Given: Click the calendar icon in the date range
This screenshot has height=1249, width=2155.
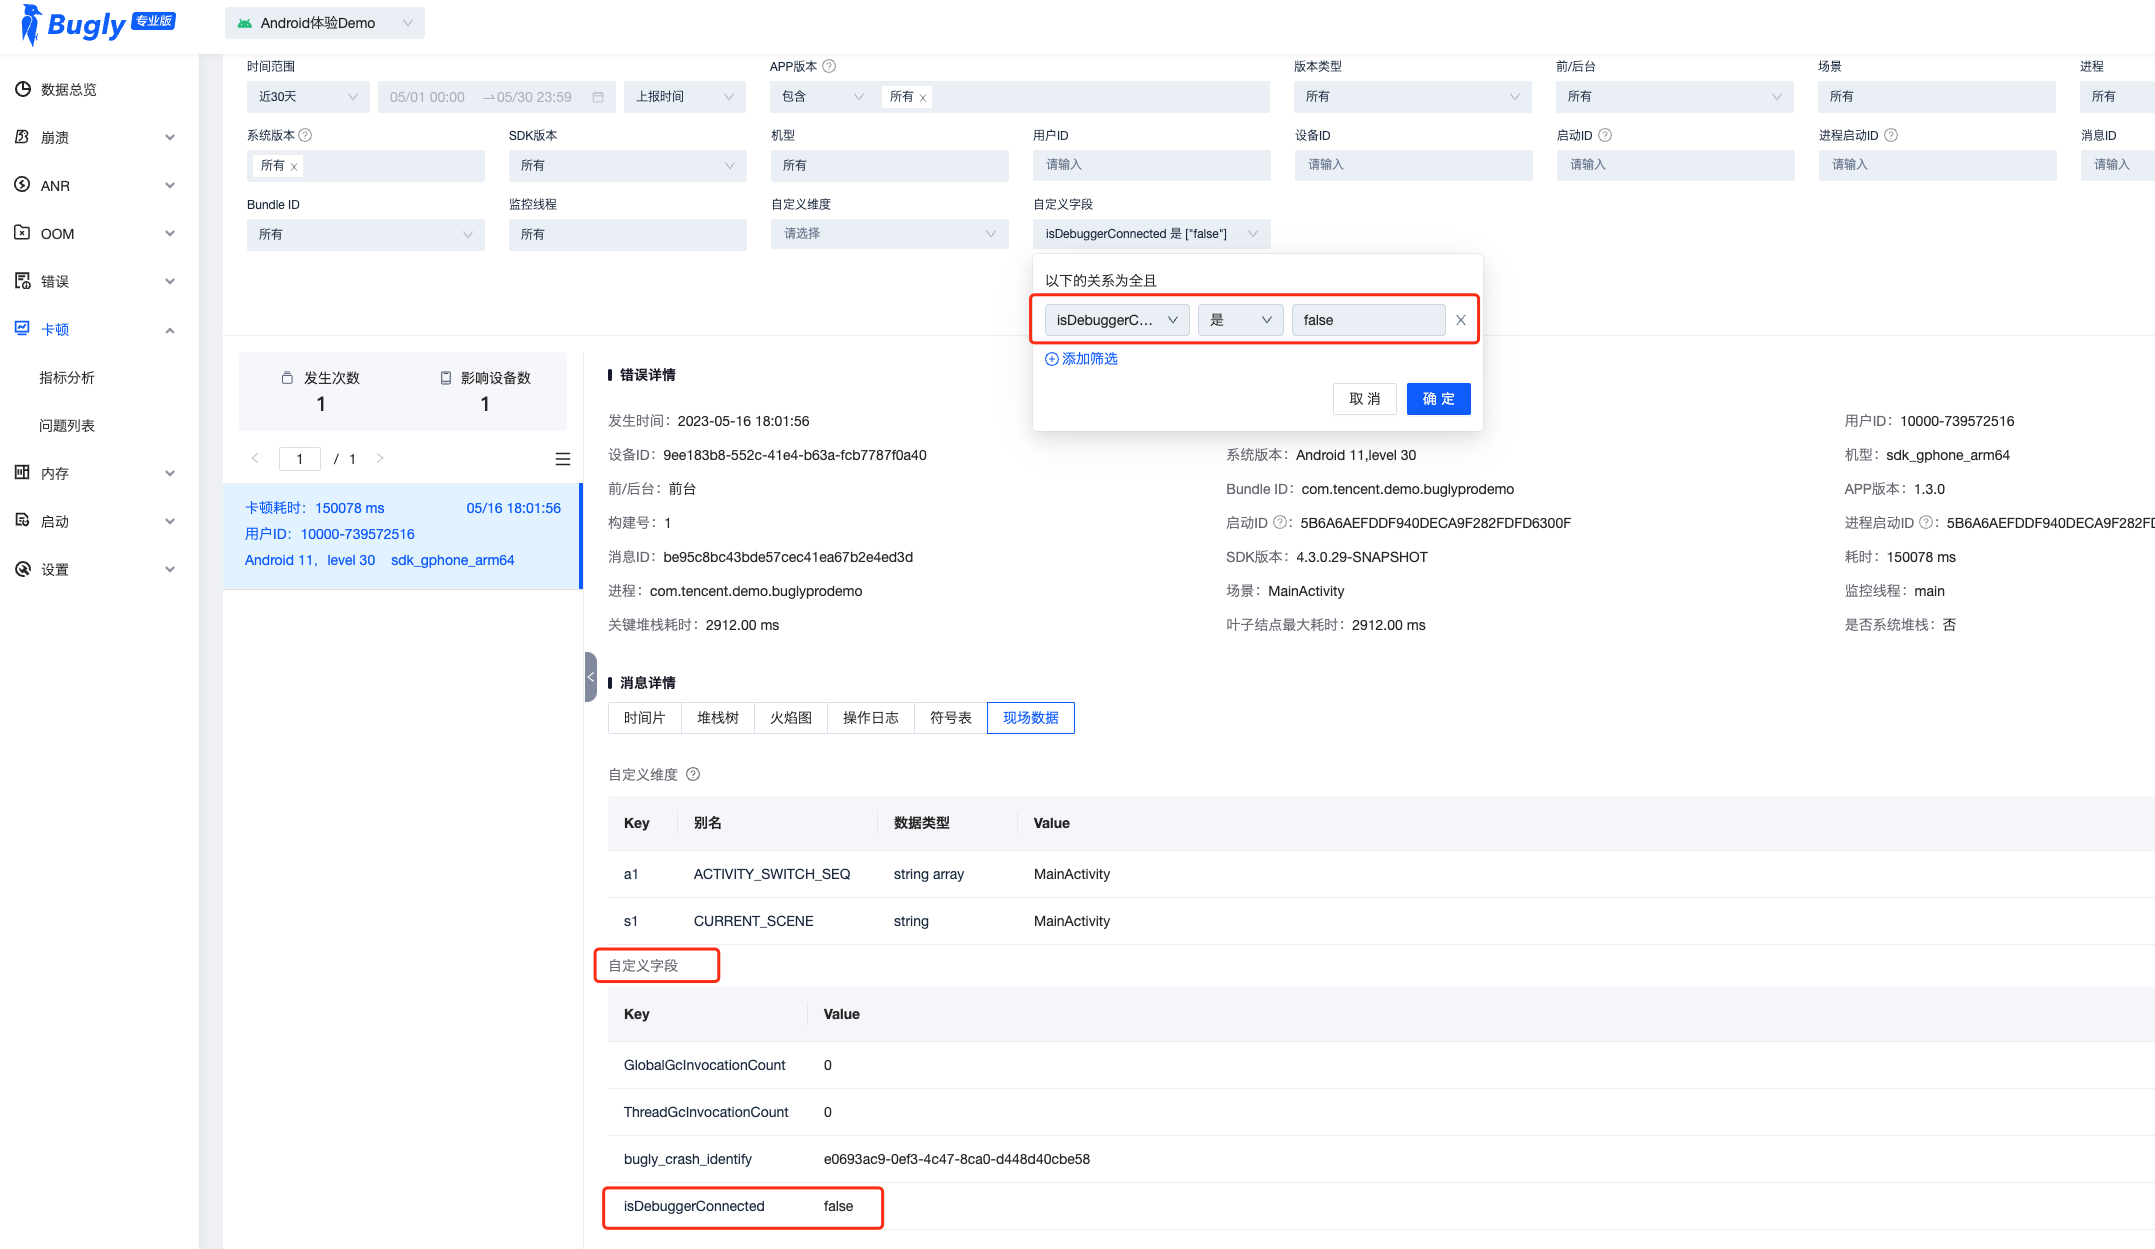Looking at the screenshot, I should [598, 97].
